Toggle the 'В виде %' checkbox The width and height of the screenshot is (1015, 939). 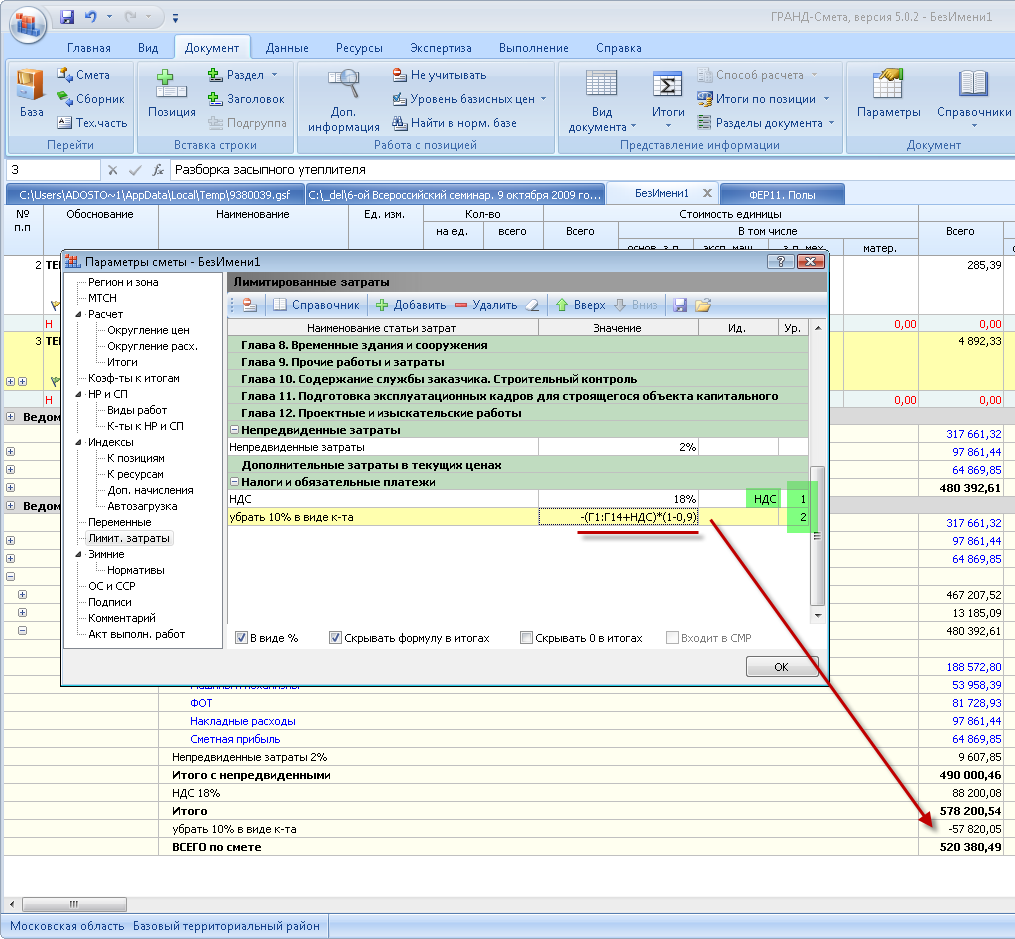point(242,638)
